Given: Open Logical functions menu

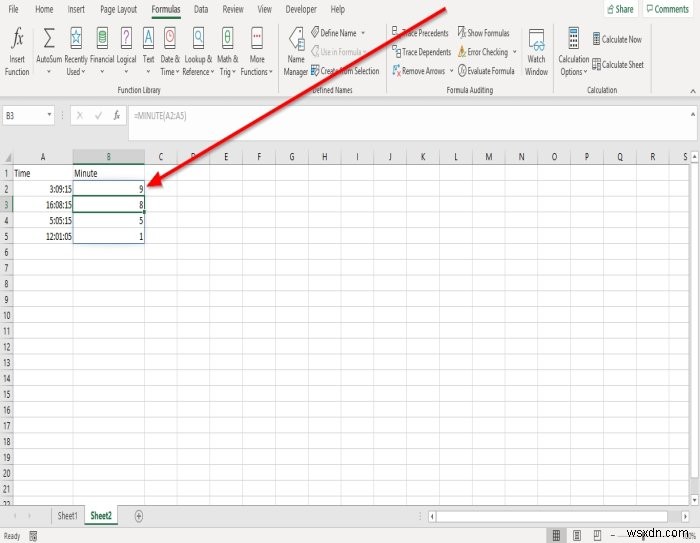Looking at the screenshot, I should tap(126, 51).
